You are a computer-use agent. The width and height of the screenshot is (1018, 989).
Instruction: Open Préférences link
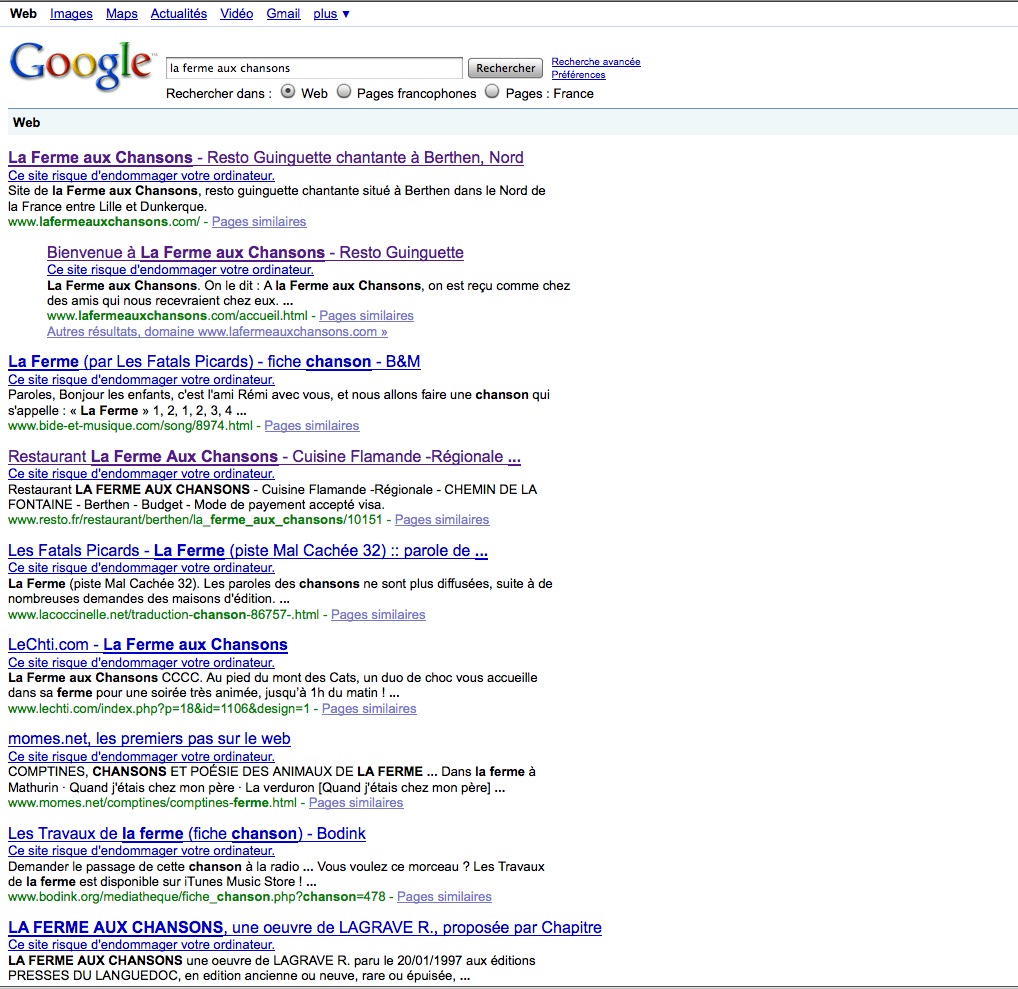[x=578, y=75]
